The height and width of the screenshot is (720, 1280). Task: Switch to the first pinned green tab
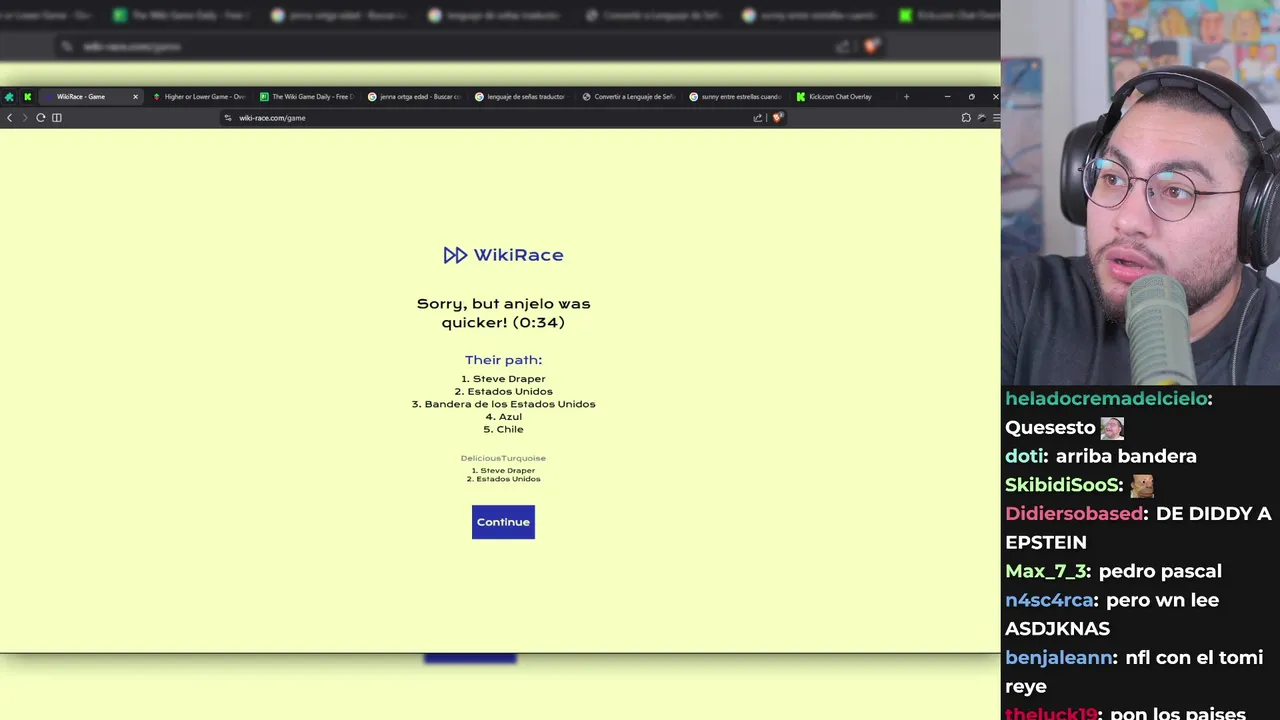click(9, 97)
